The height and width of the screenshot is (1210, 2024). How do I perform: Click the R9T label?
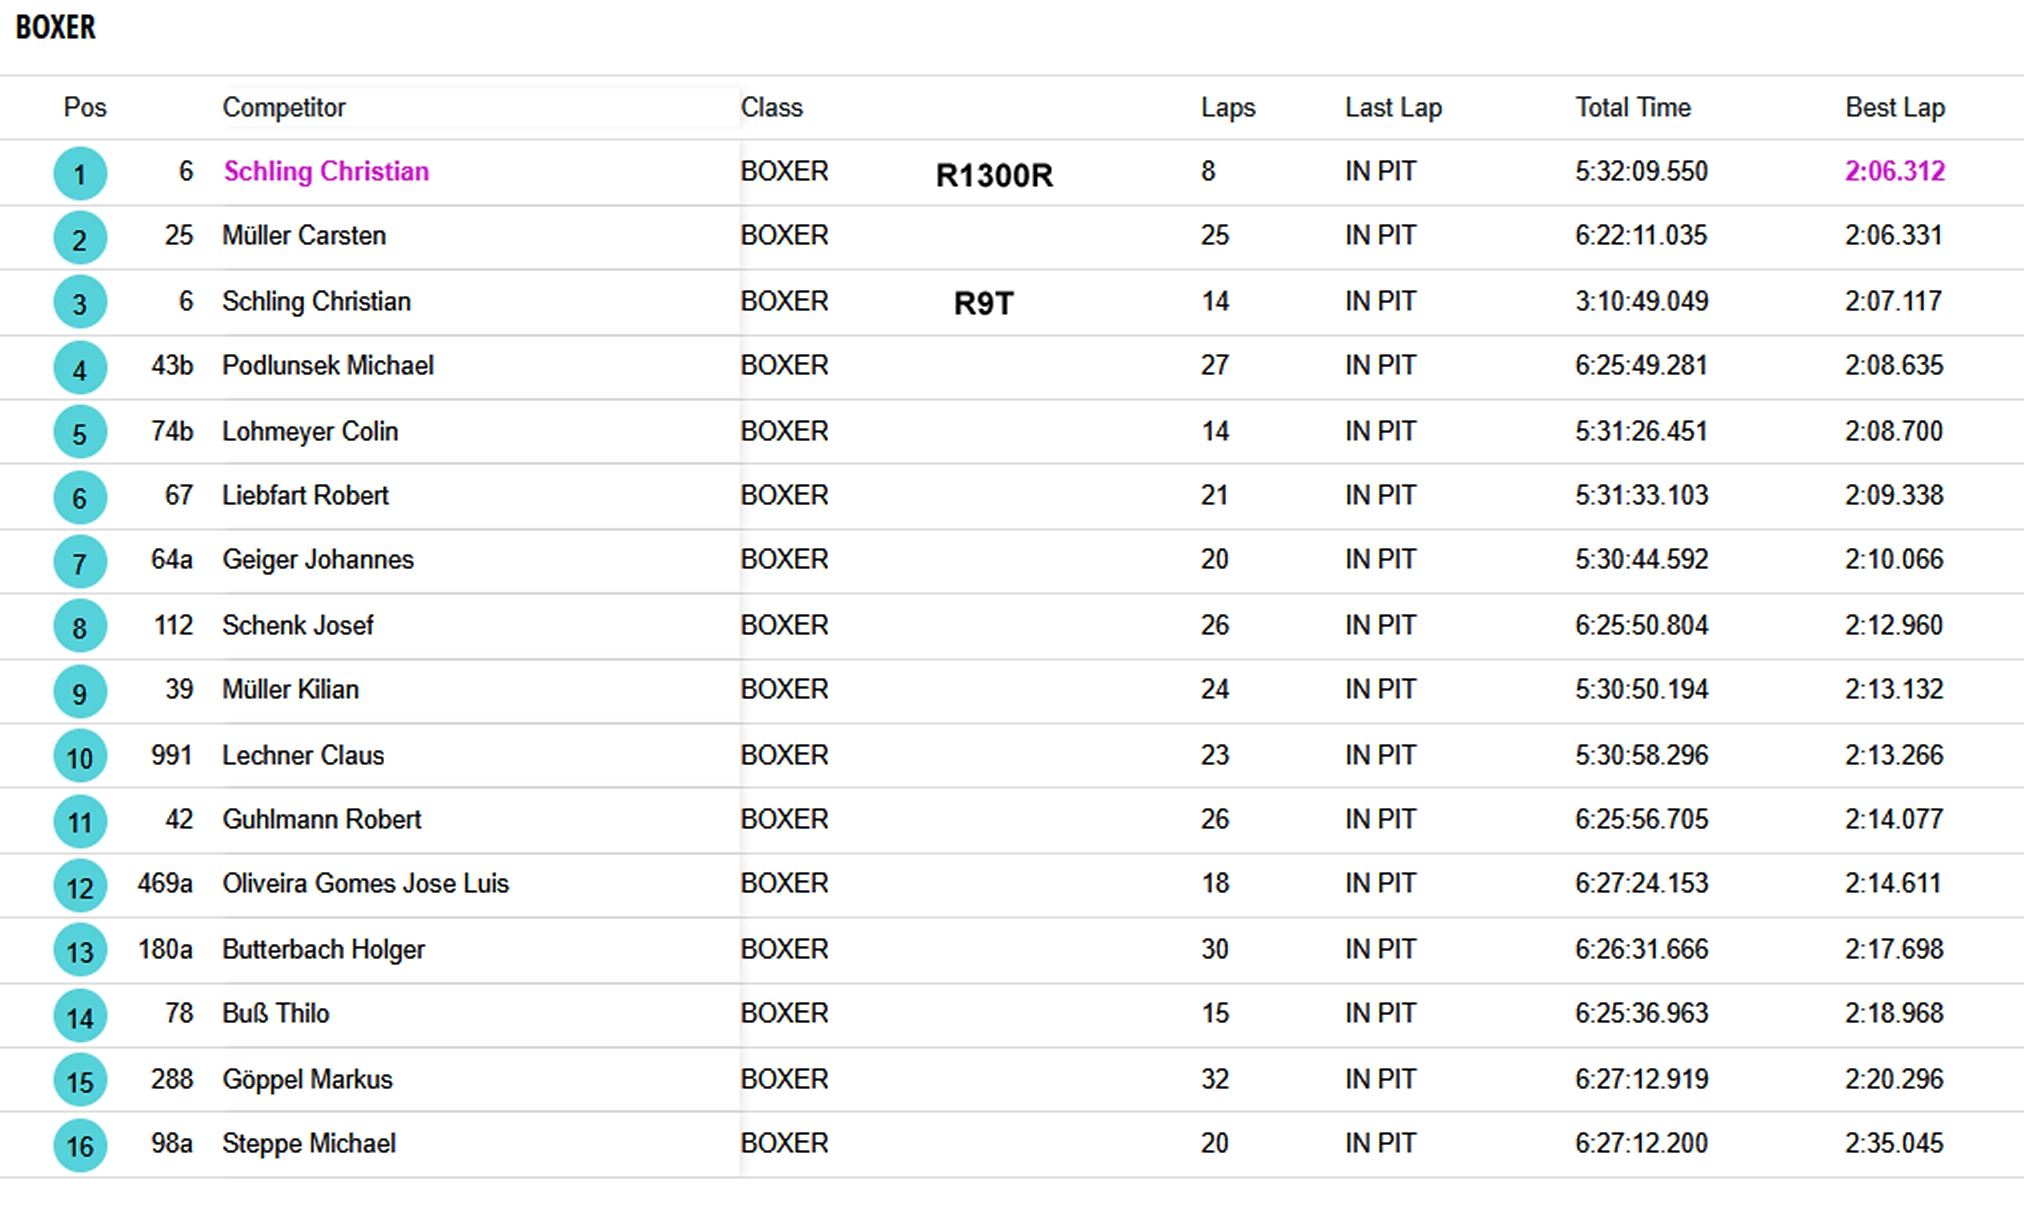tap(984, 303)
